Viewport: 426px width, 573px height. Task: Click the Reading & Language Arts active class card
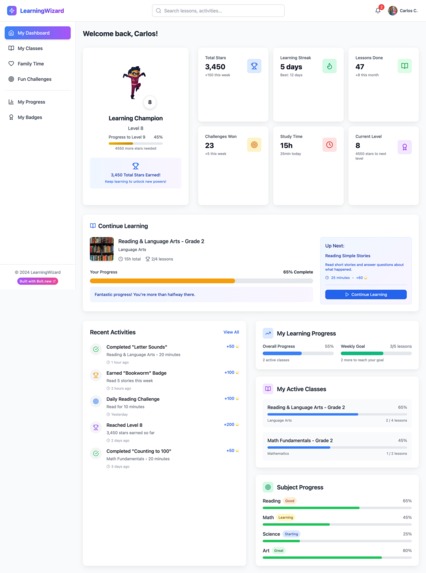pos(337,414)
